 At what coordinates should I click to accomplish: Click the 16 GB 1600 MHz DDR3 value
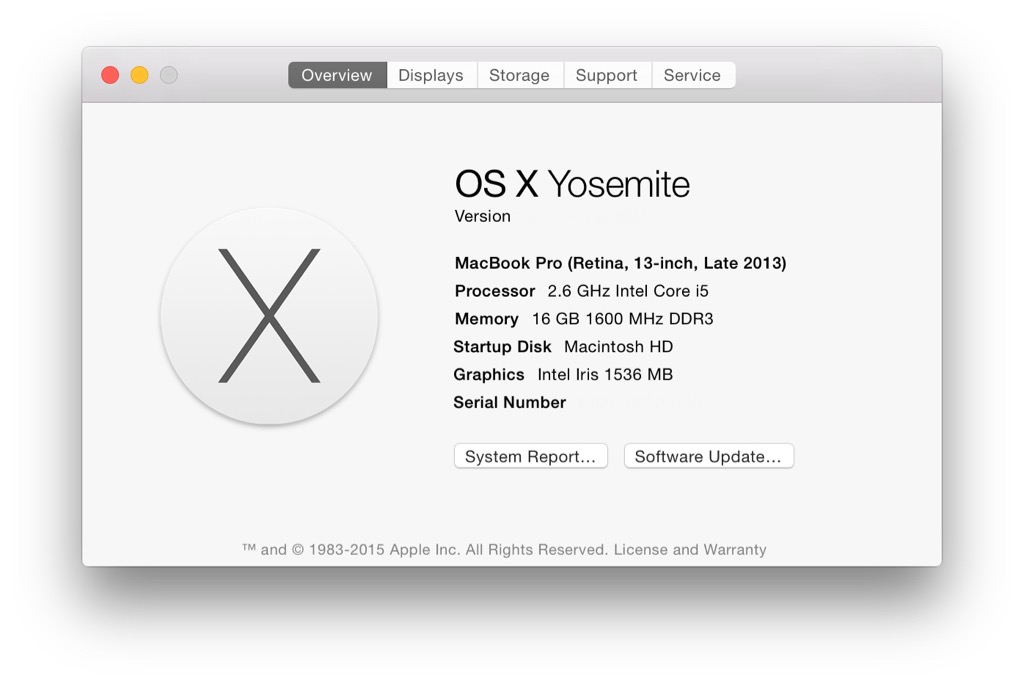[622, 319]
